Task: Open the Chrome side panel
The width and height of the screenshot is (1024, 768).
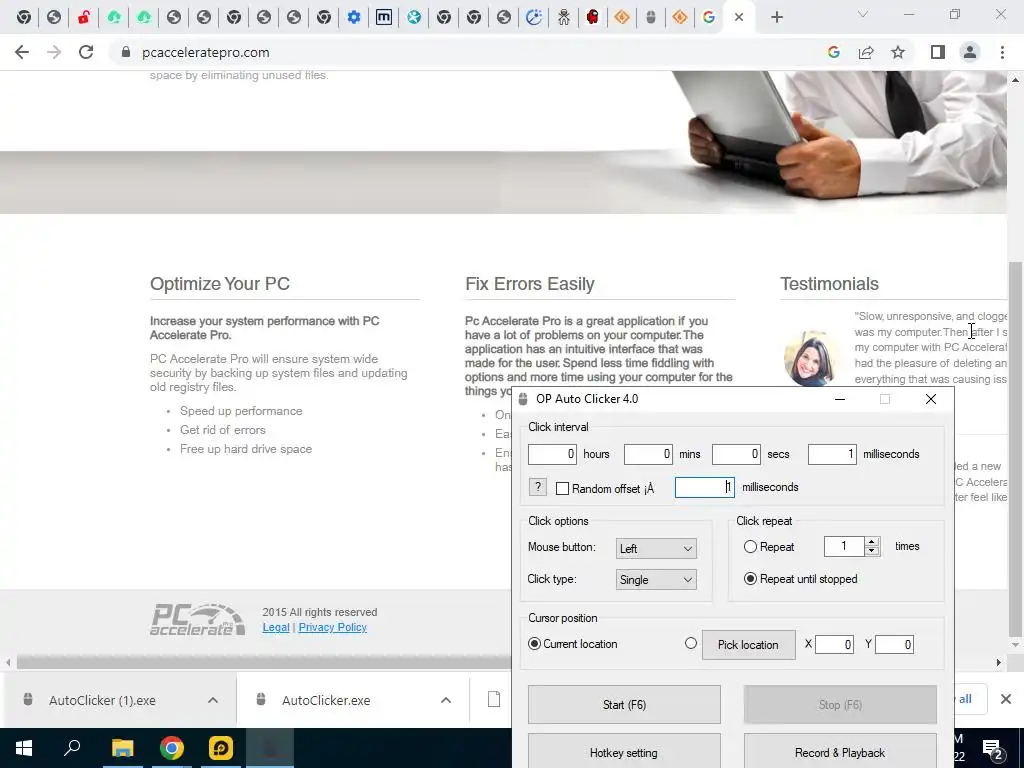Action: point(938,52)
